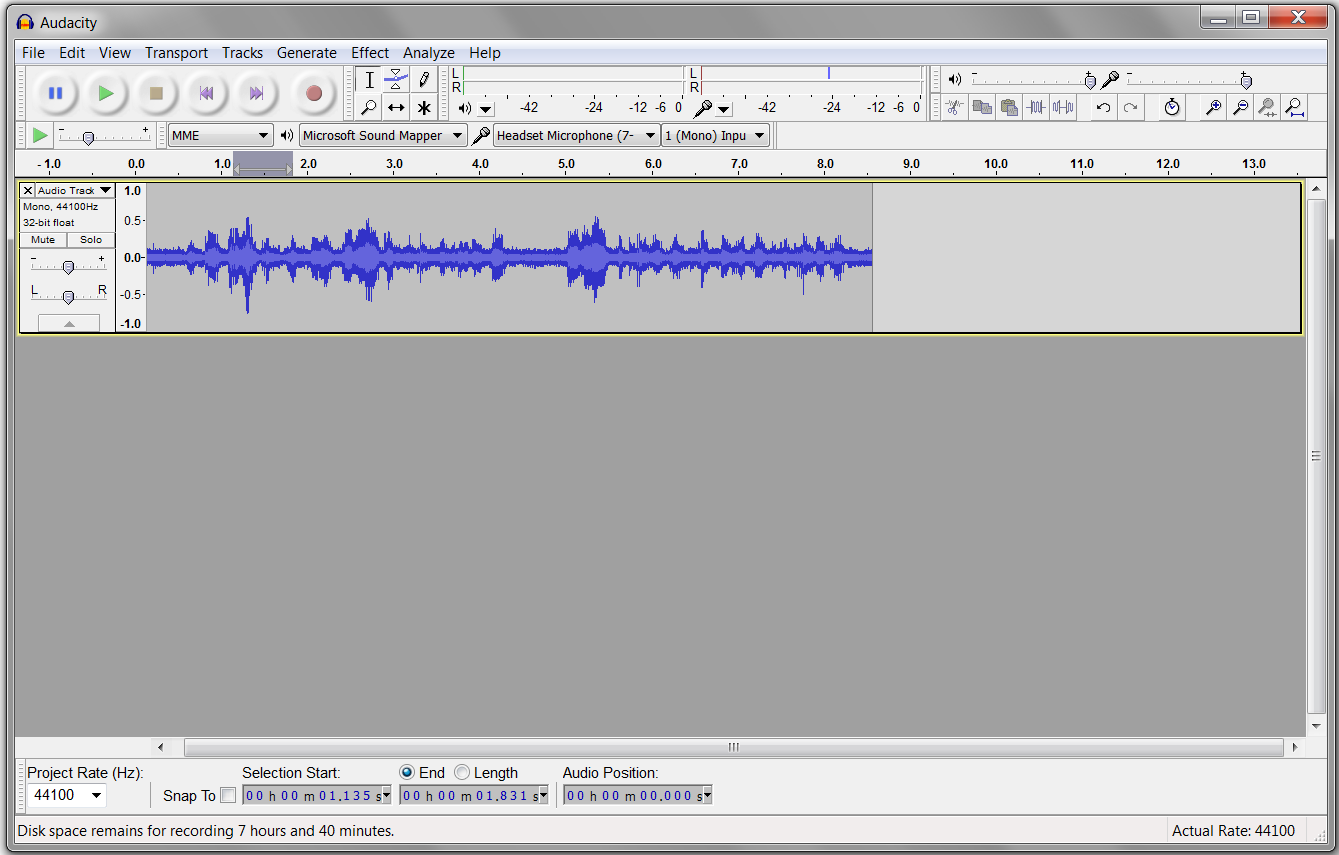Open the input meter options dropdown arrow

[x=723, y=109]
